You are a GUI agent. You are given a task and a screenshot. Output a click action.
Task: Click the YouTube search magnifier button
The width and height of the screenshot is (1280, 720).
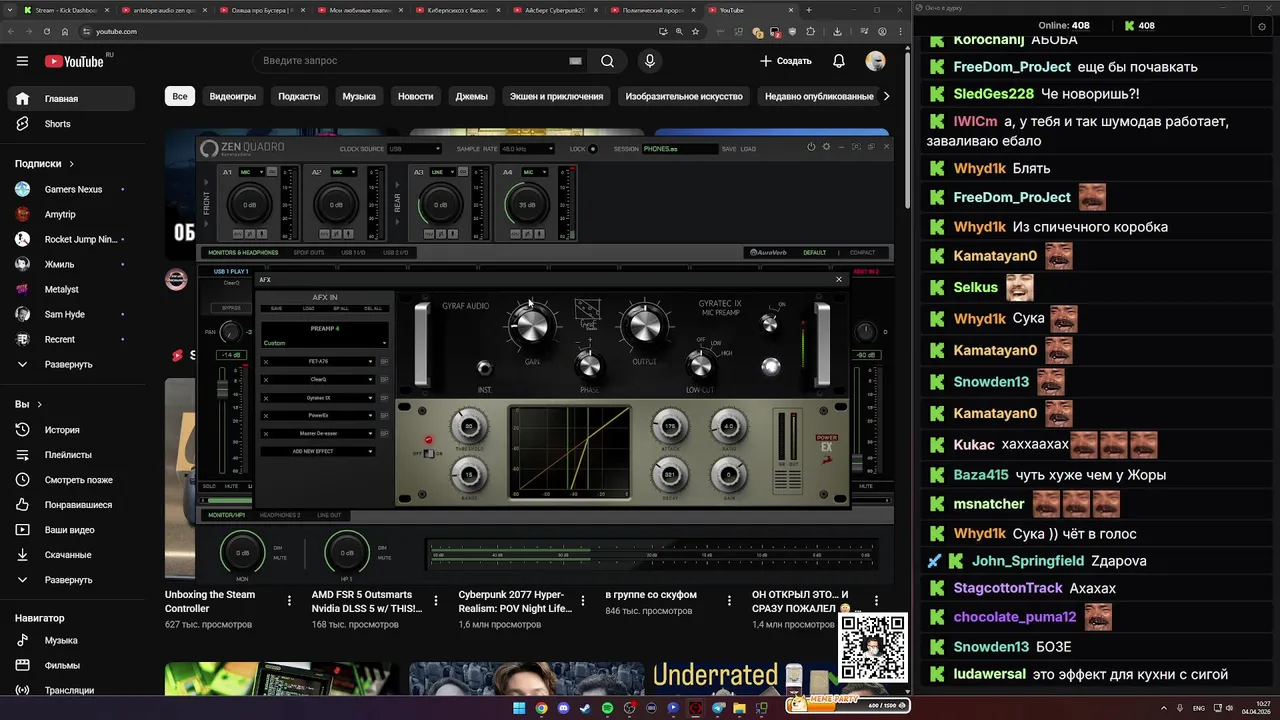(607, 61)
